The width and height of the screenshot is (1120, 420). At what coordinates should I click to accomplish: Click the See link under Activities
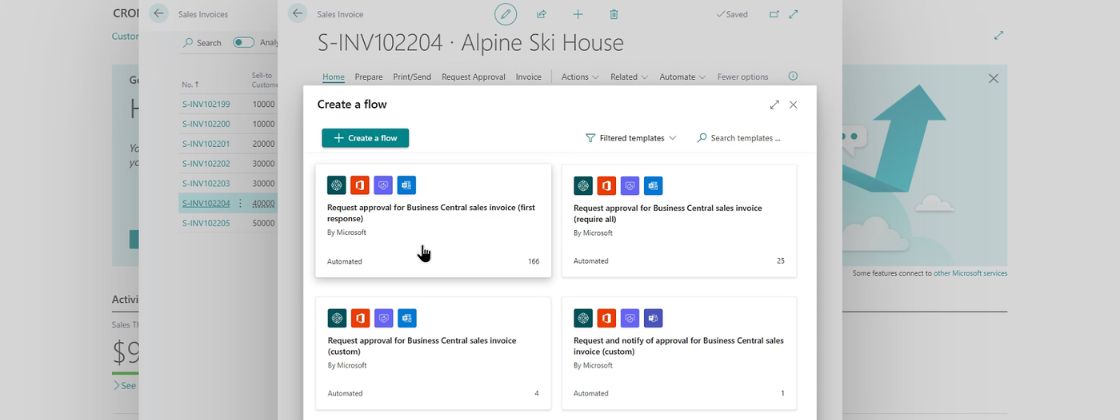125,386
